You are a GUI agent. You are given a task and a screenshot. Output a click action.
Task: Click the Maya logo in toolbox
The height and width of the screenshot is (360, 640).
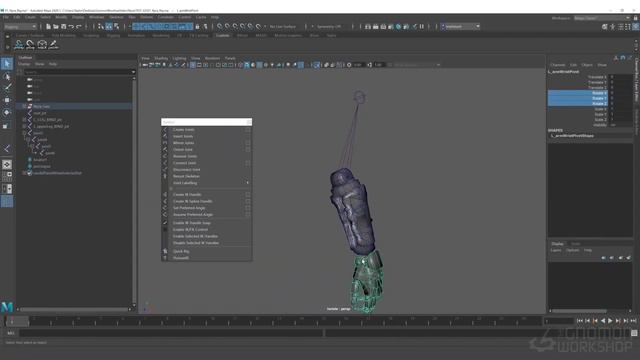click(x=7, y=307)
